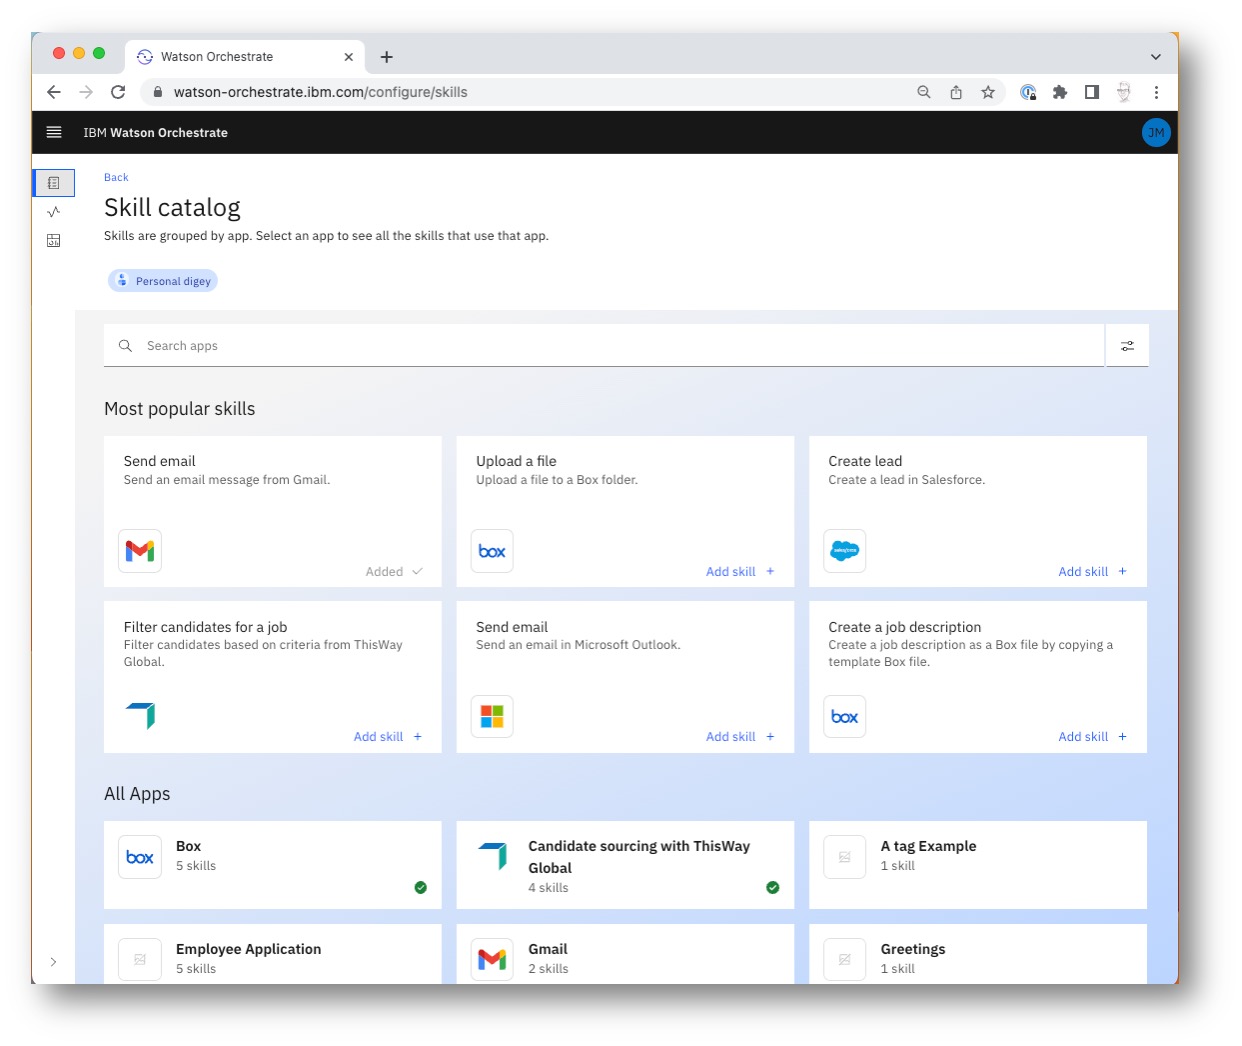Reload the Watson Orchestrate page

[x=118, y=92]
